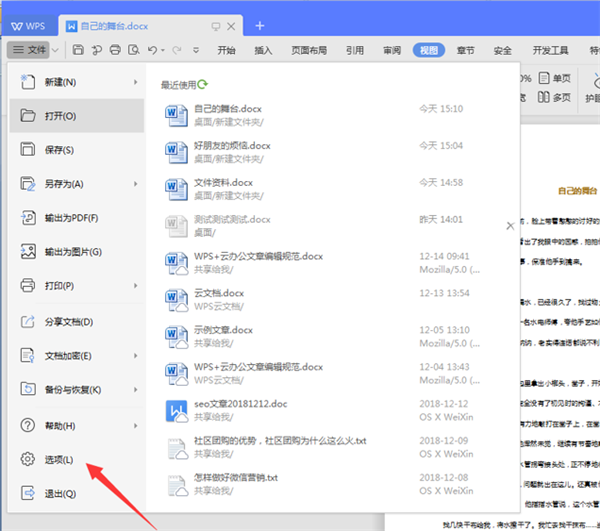Click the 退出(Q) exit icon

pyautogui.click(x=27, y=493)
